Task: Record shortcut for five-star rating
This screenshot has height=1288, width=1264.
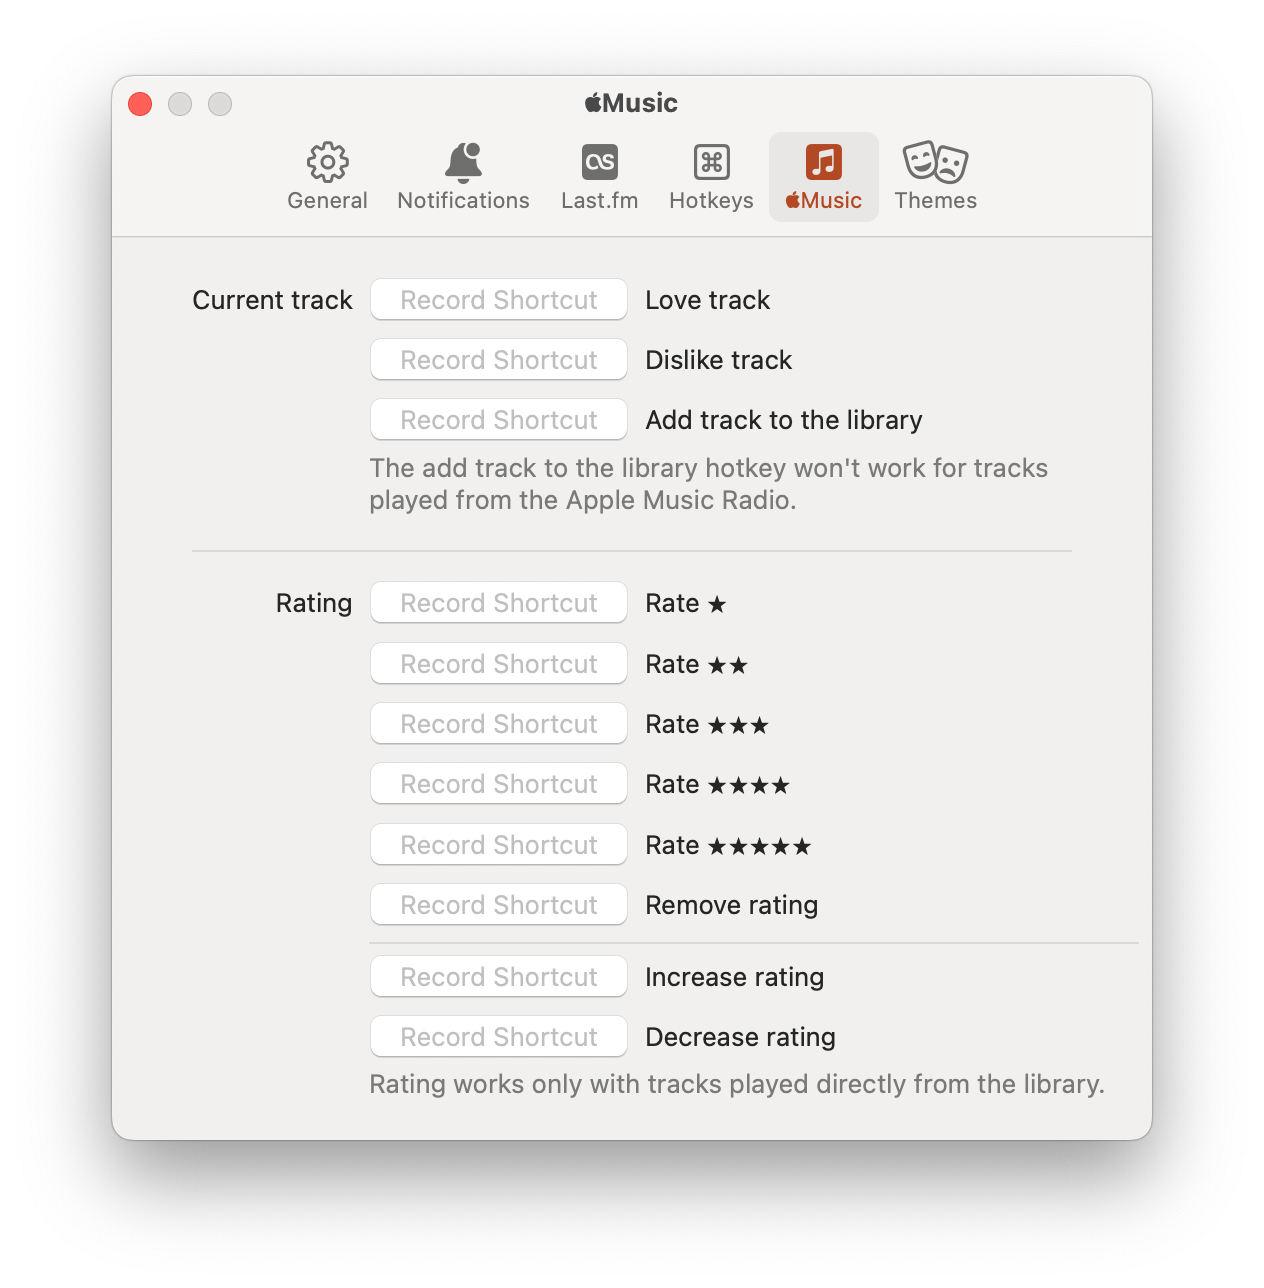Action: pyautogui.click(x=499, y=845)
